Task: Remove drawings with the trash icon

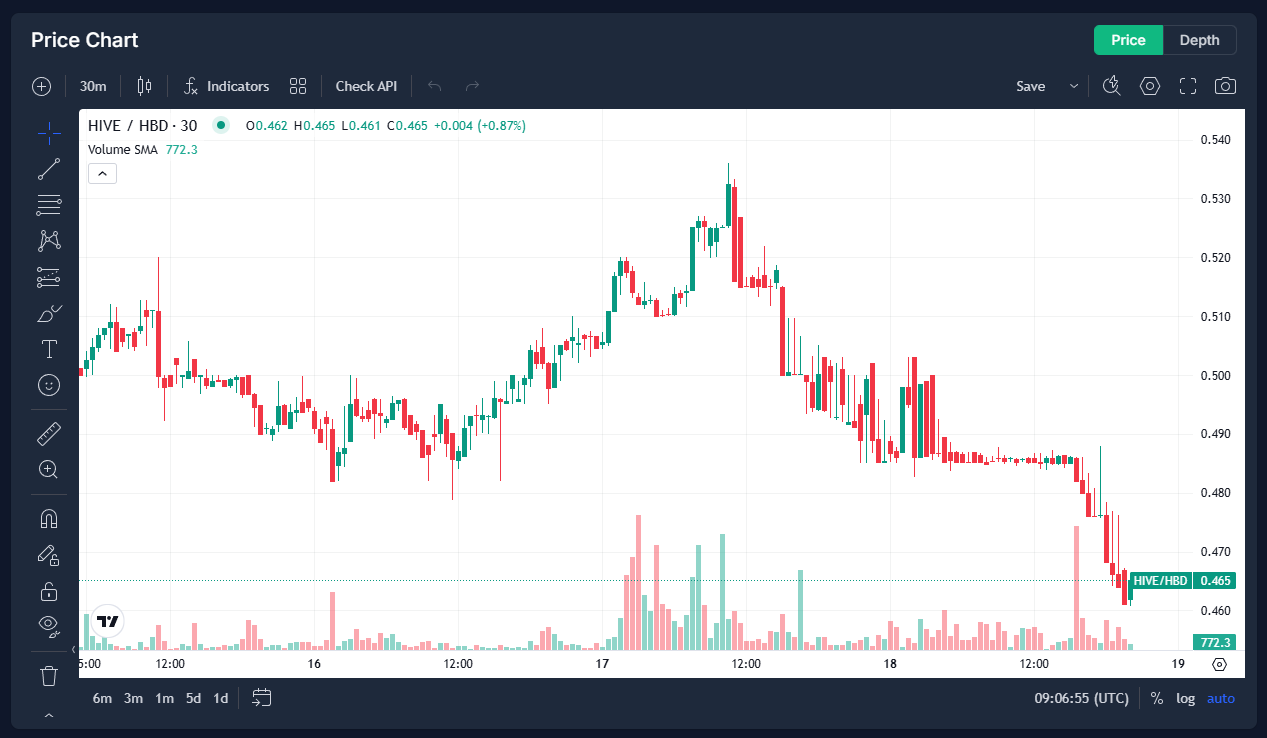Action: [x=49, y=676]
